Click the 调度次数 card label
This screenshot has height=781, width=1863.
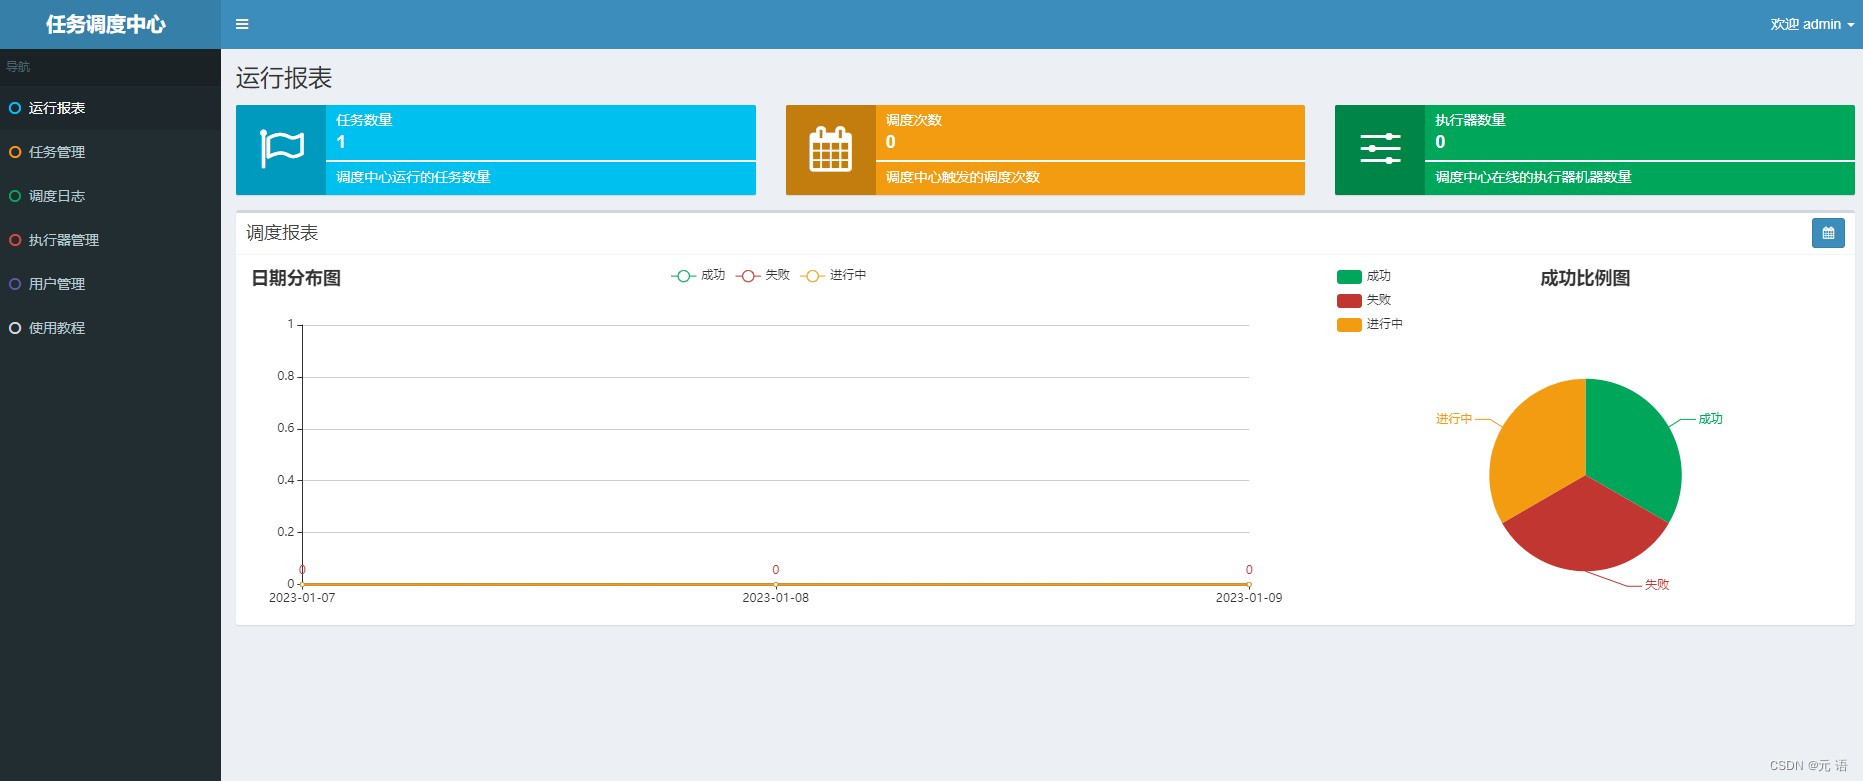point(914,120)
